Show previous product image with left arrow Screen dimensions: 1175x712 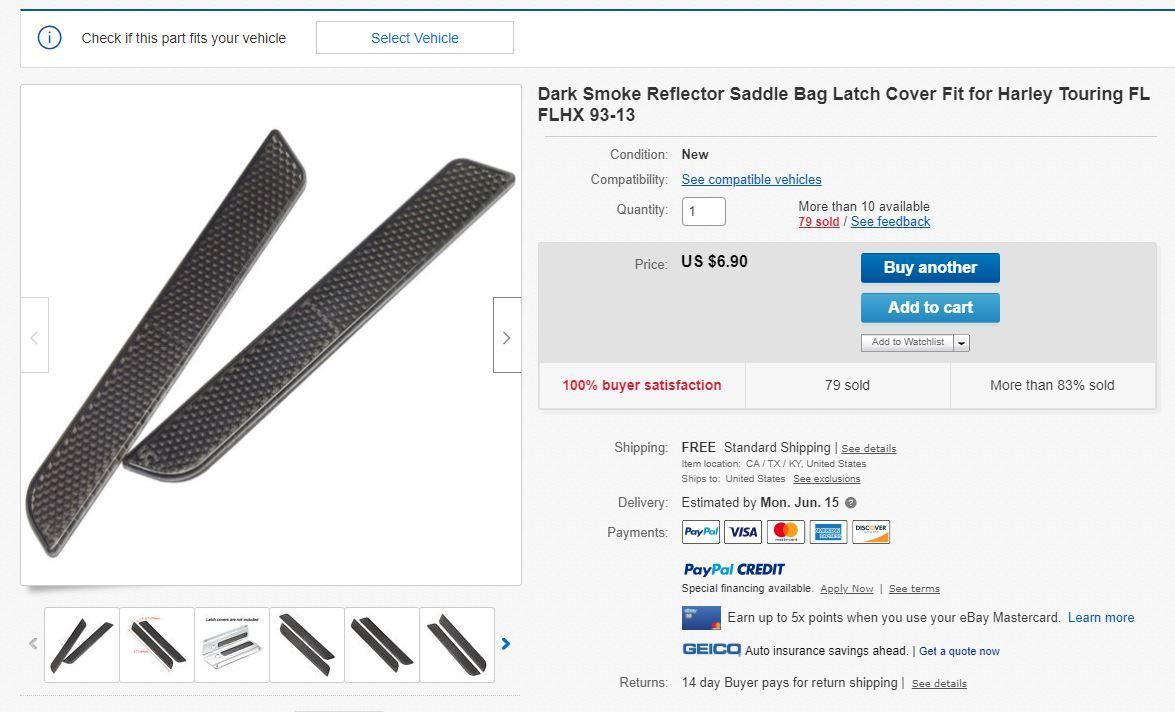pos(34,336)
